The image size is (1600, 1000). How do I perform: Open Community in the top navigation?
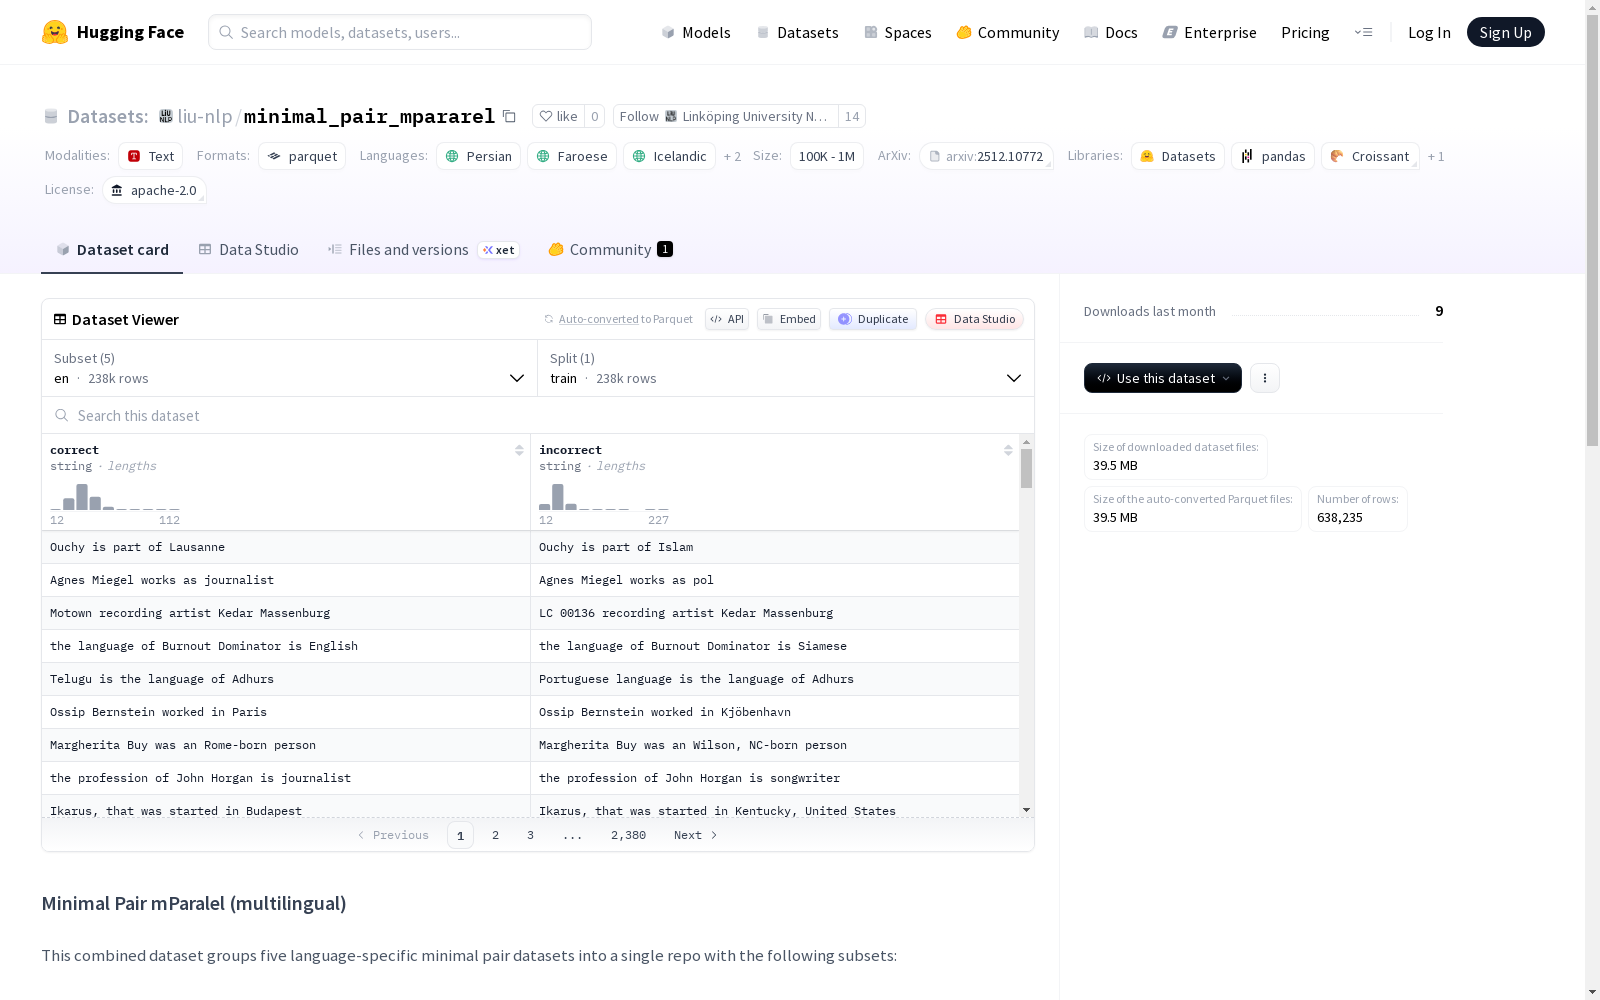point(1008,32)
